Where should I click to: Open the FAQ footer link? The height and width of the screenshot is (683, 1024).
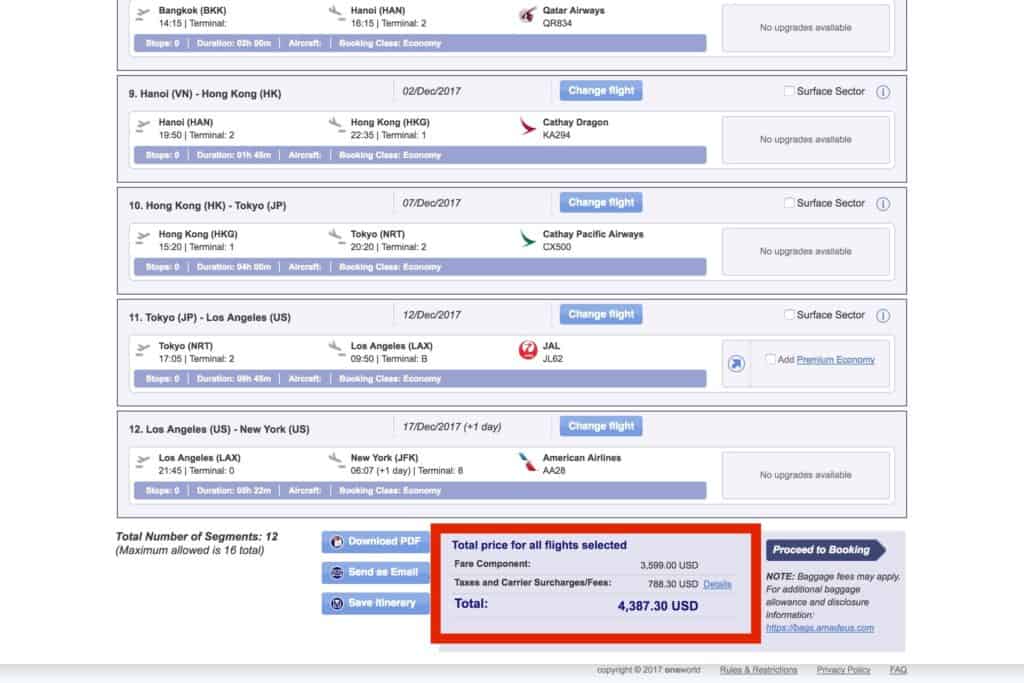[x=897, y=670]
